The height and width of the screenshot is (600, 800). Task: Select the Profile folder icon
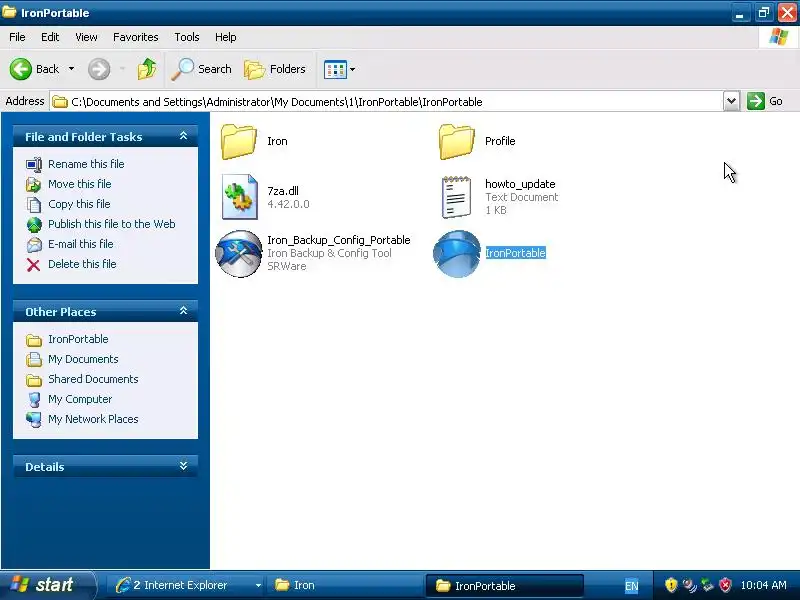456,141
